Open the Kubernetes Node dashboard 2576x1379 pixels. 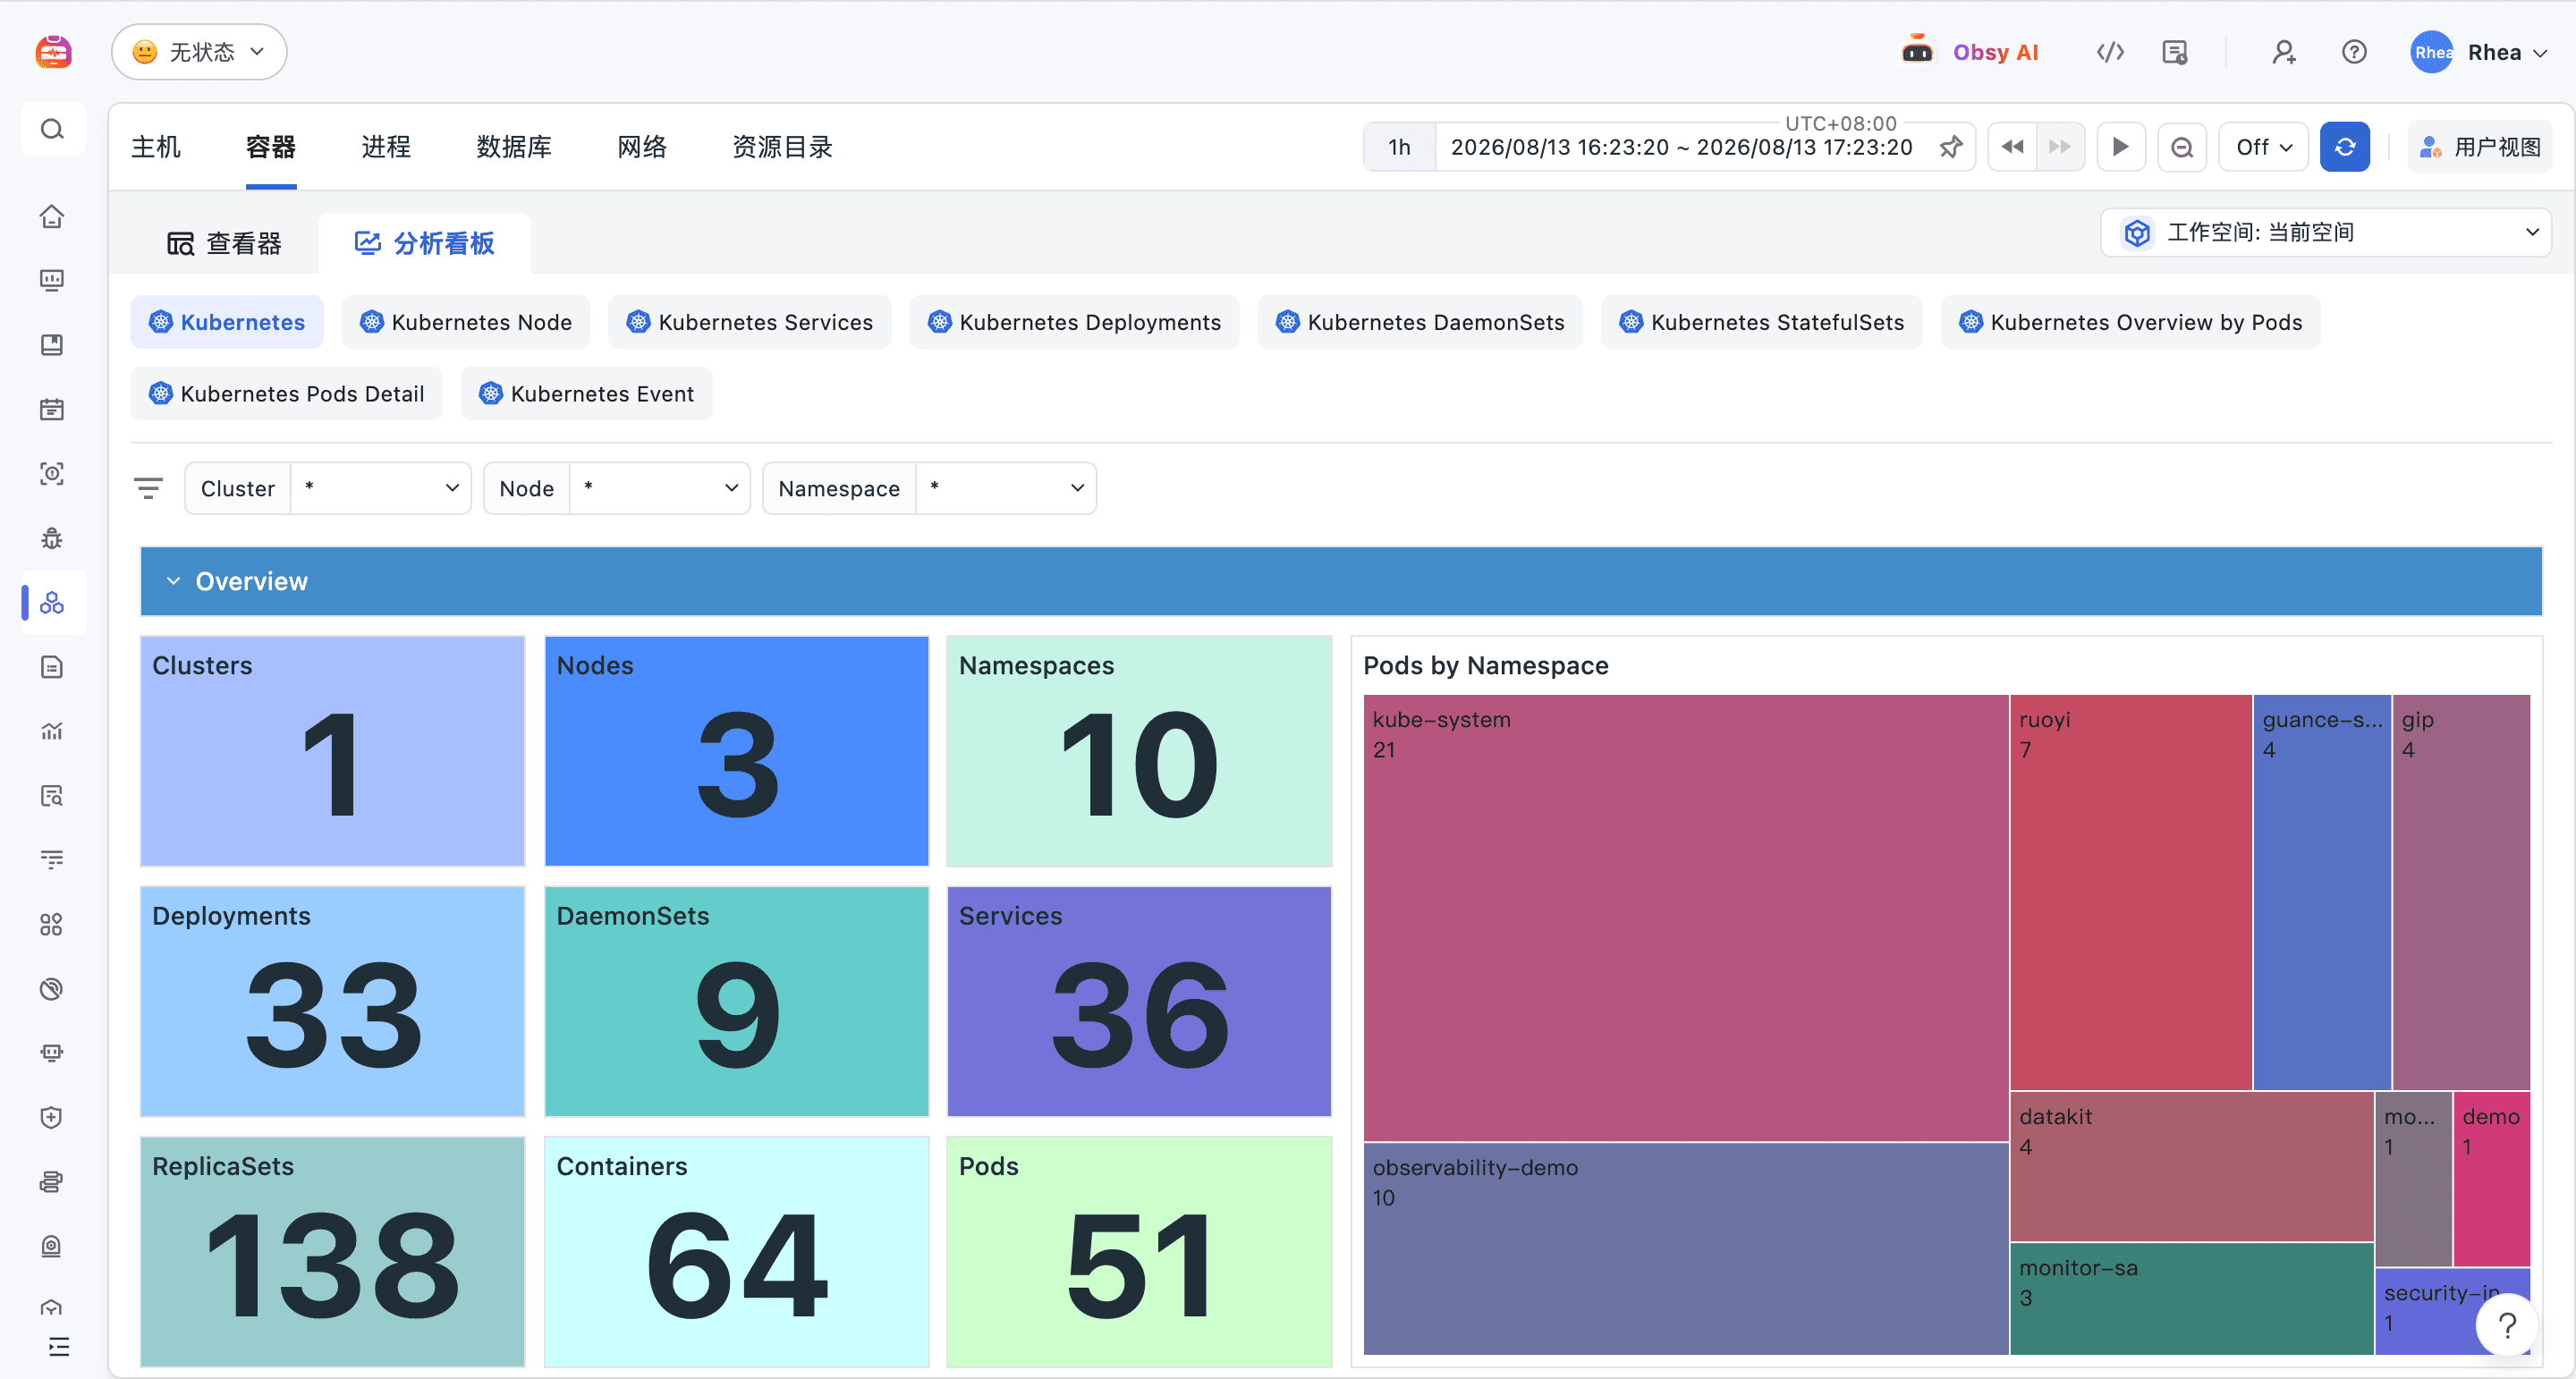[466, 322]
